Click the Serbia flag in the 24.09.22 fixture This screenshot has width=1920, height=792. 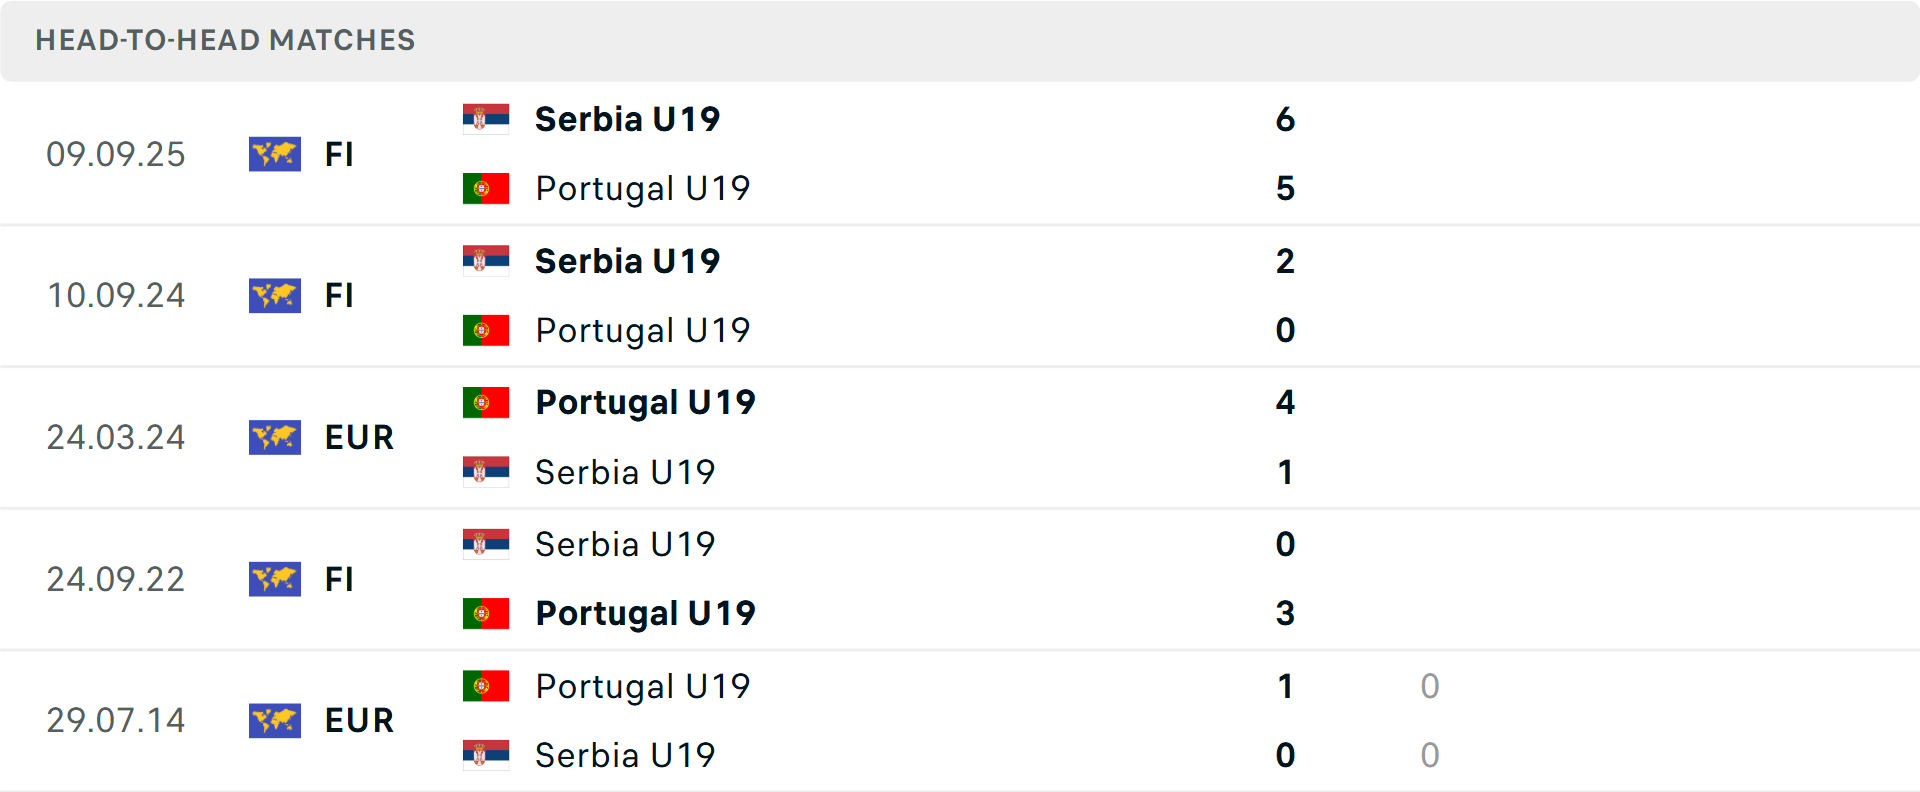pyautogui.click(x=486, y=544)
